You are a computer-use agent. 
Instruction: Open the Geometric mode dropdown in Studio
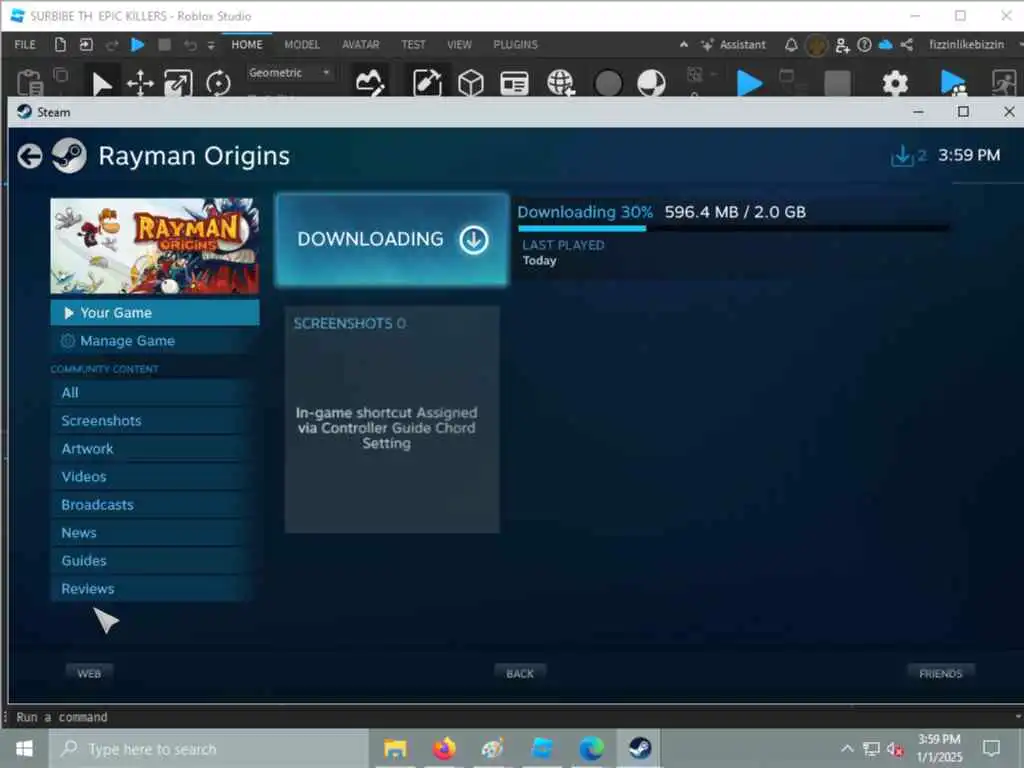coord(289,72)
